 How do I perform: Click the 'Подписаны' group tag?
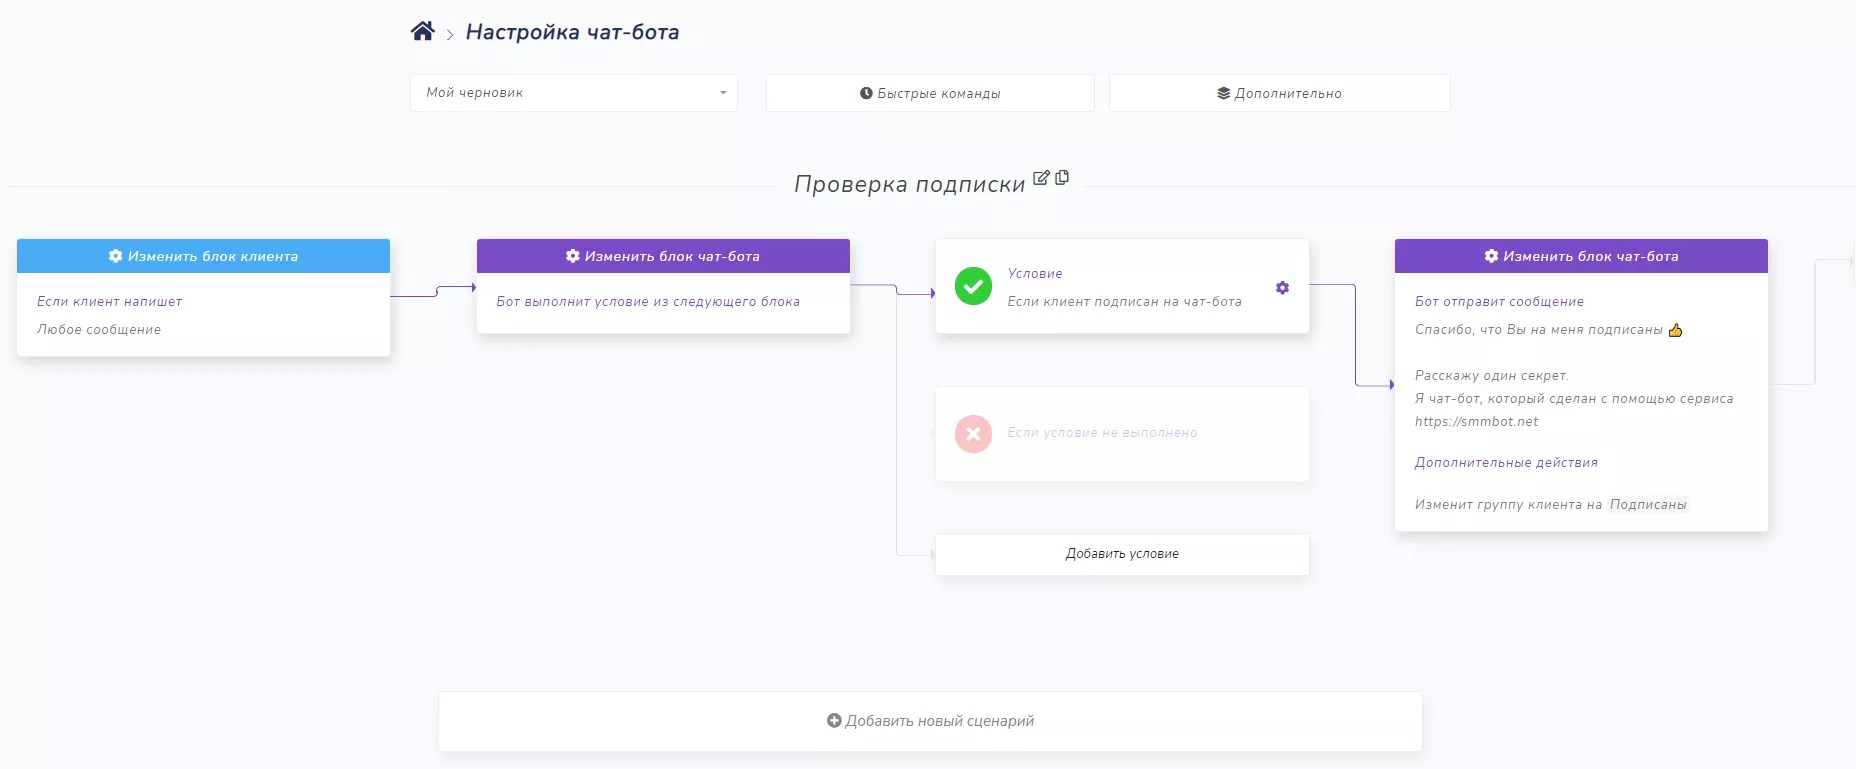[x=1648, y=504]
